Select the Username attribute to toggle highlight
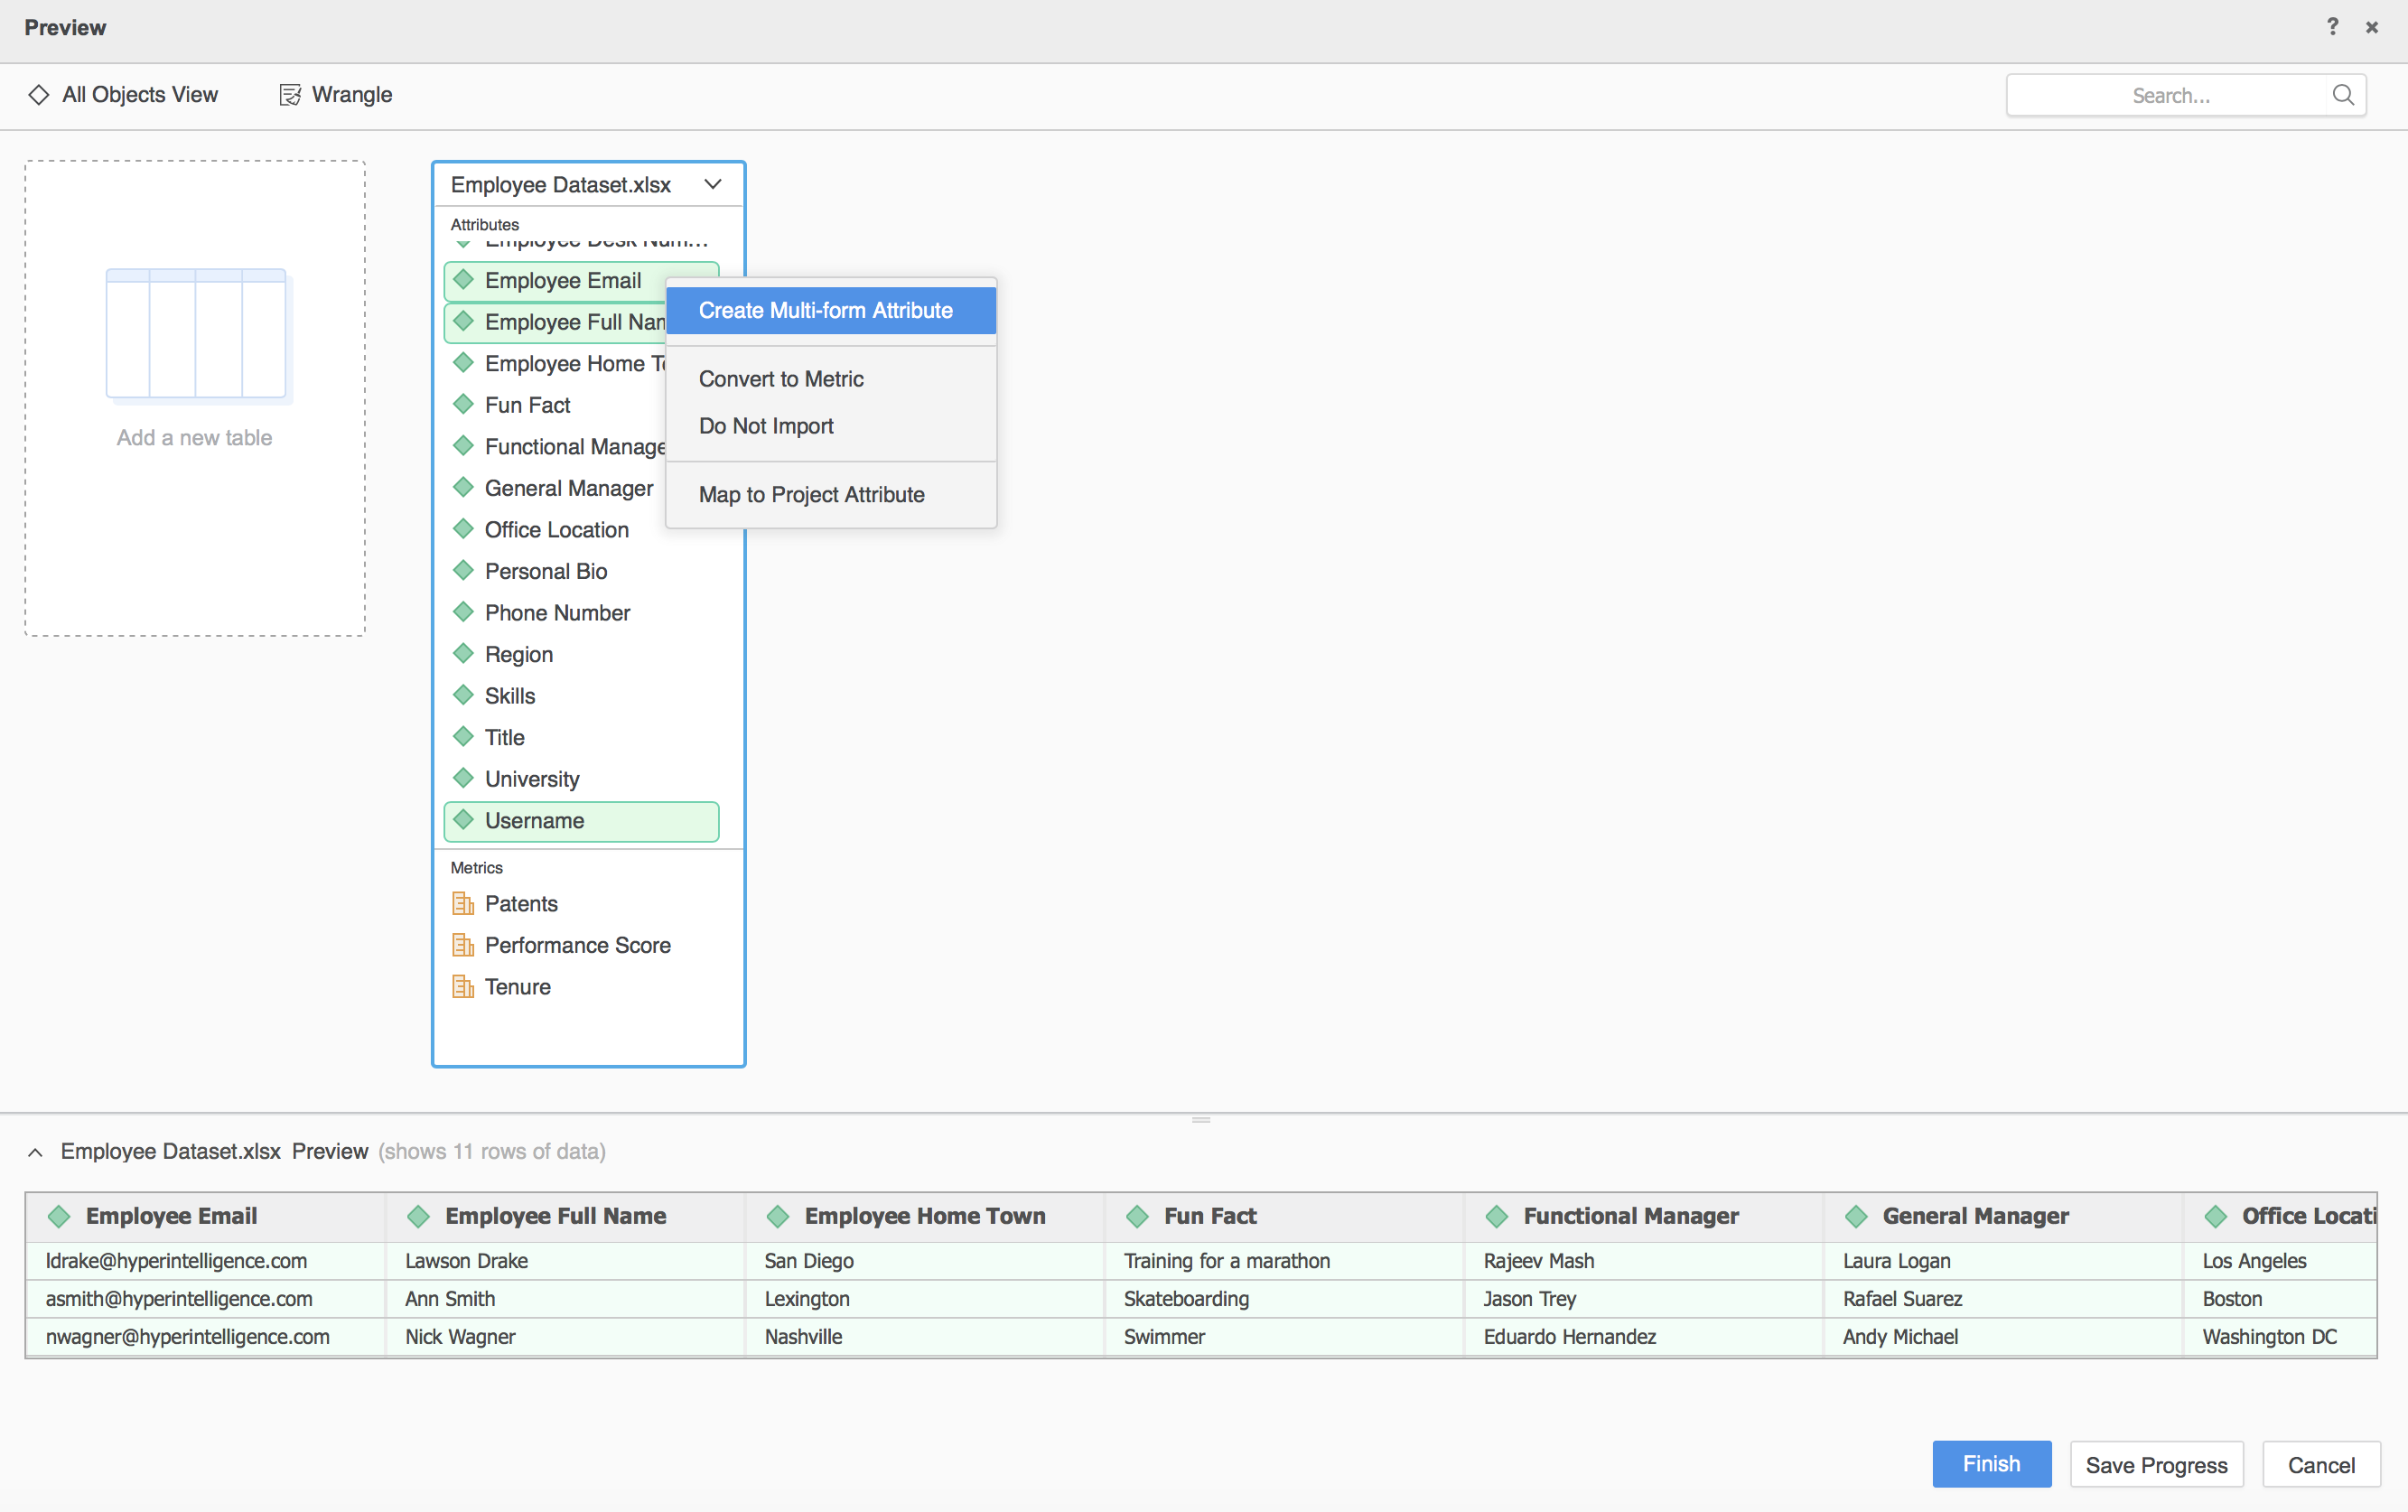 (x=535, y=820)
